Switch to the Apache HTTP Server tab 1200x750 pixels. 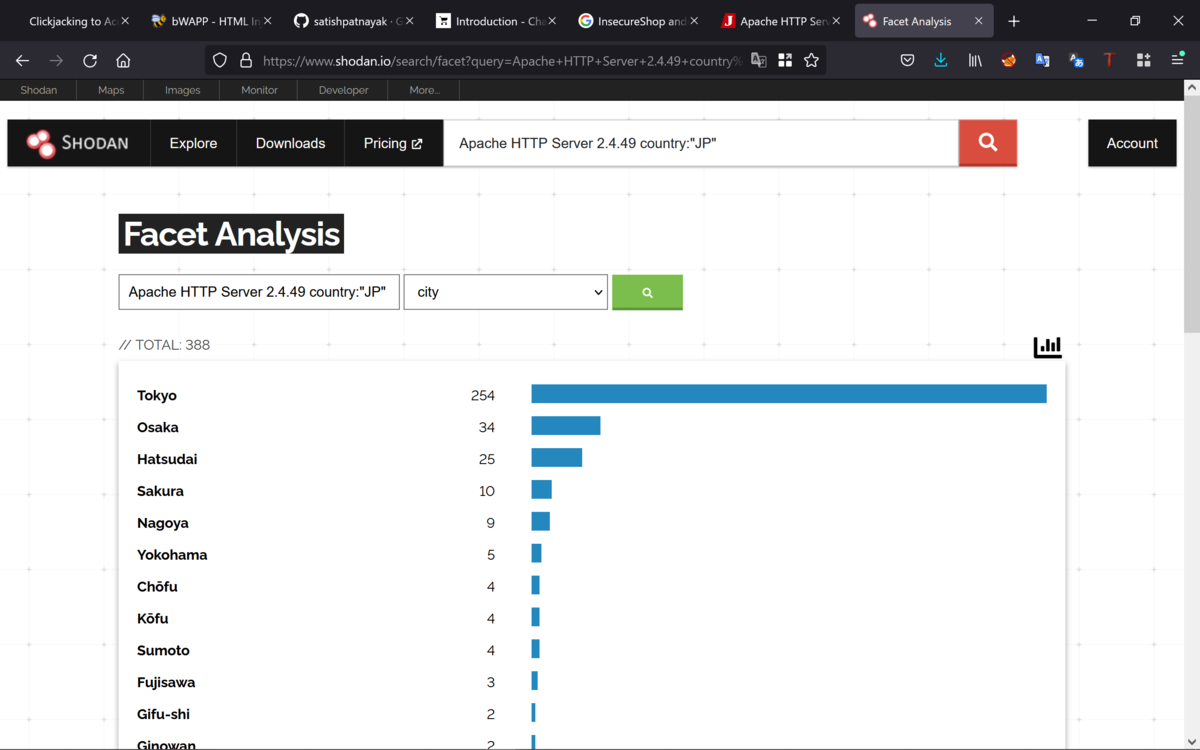pos(781,21)
